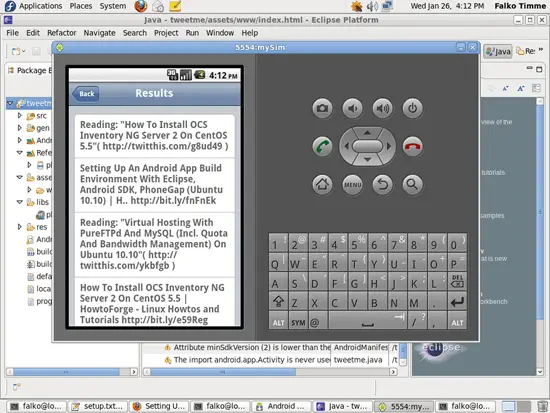Click the network icon in system tray
This screenshot has width=550, height=413.
[x=387, y=6]
